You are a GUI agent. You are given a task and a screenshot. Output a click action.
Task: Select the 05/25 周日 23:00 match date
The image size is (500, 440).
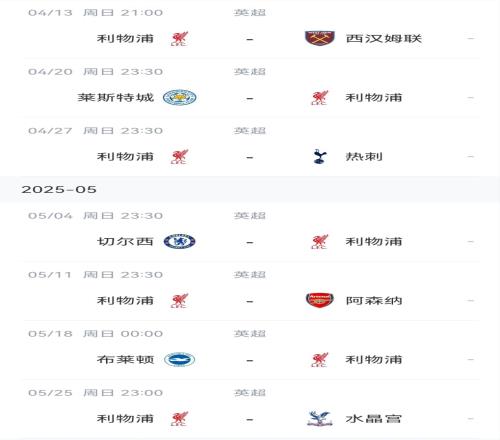(96, 393)
